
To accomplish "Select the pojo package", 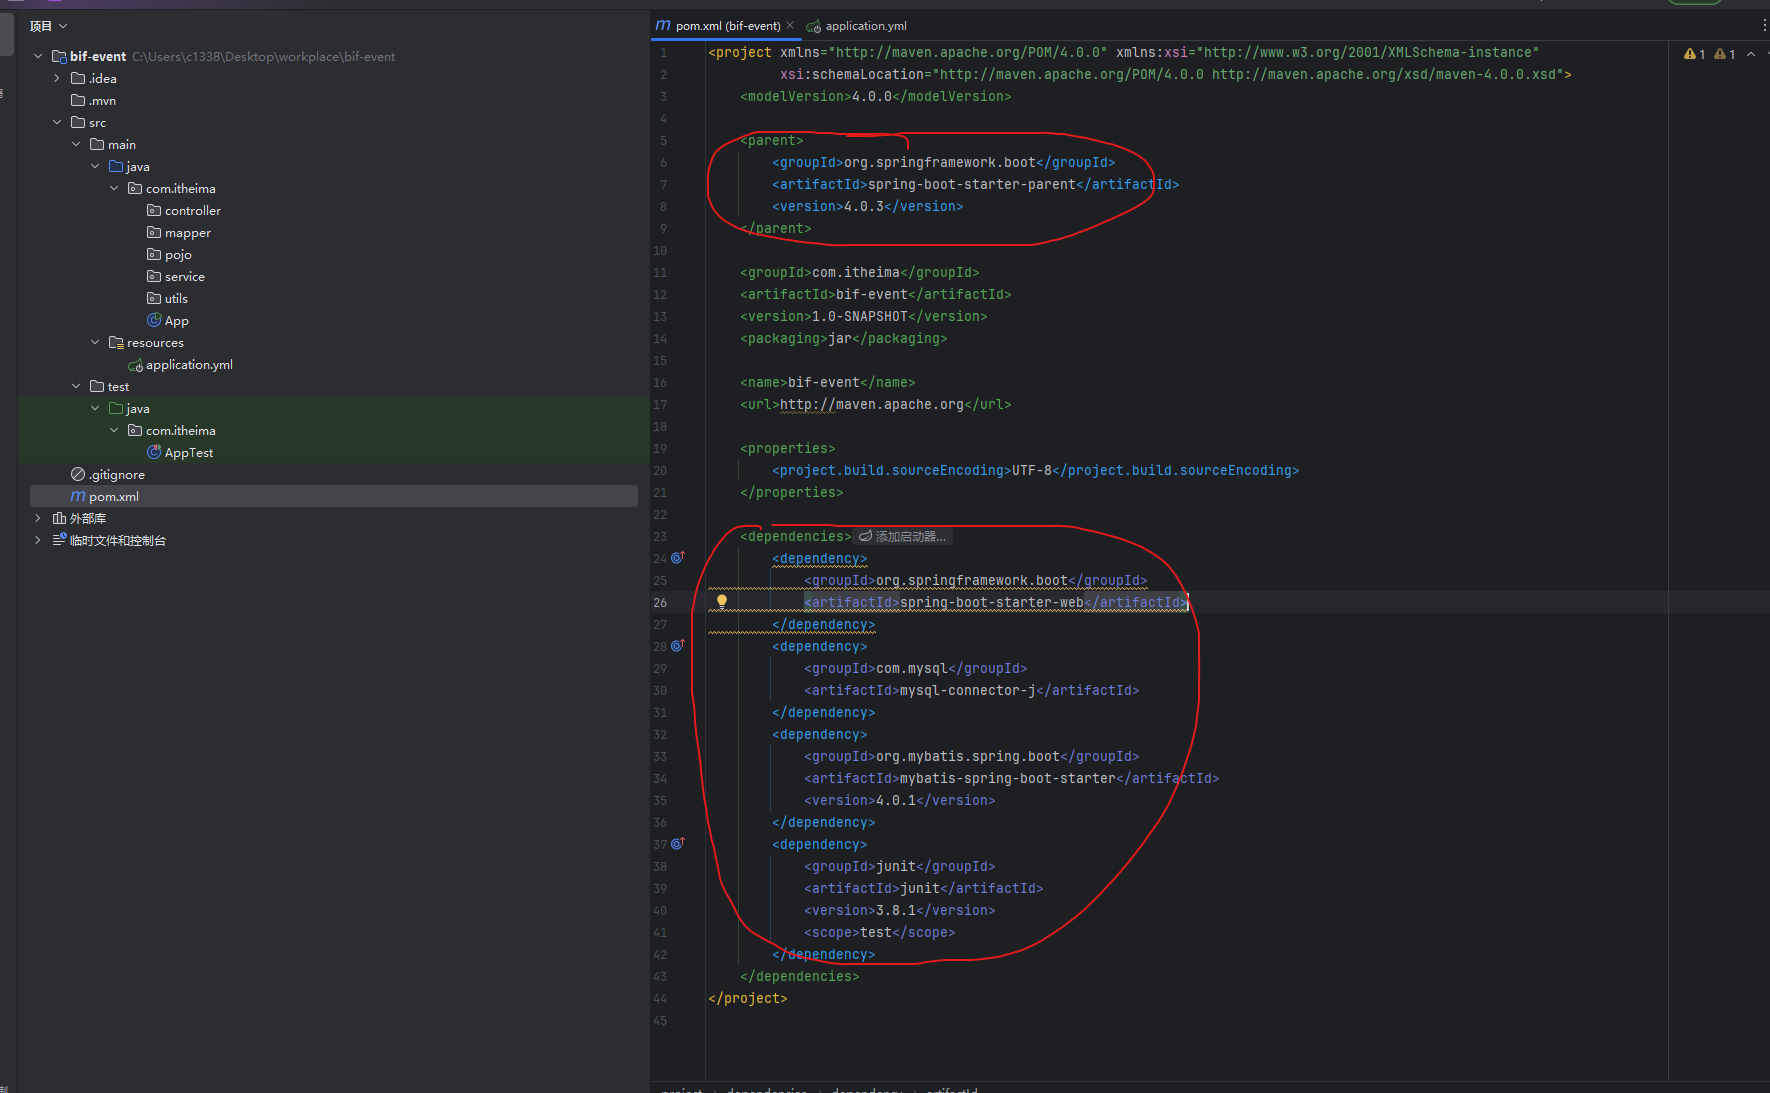I will pyautogui.click(x=169, y=255).
